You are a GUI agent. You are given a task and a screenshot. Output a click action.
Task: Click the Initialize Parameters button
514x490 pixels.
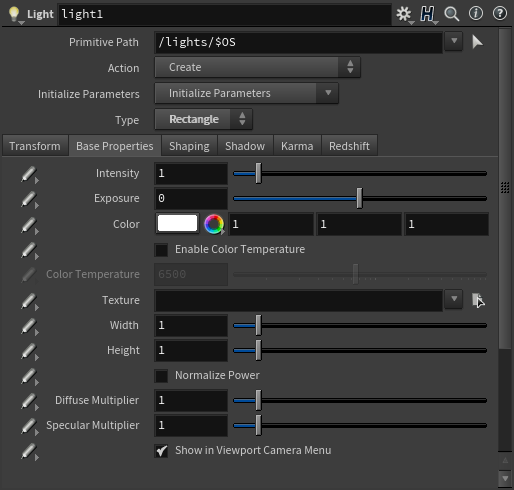click(x=246, y=93)
